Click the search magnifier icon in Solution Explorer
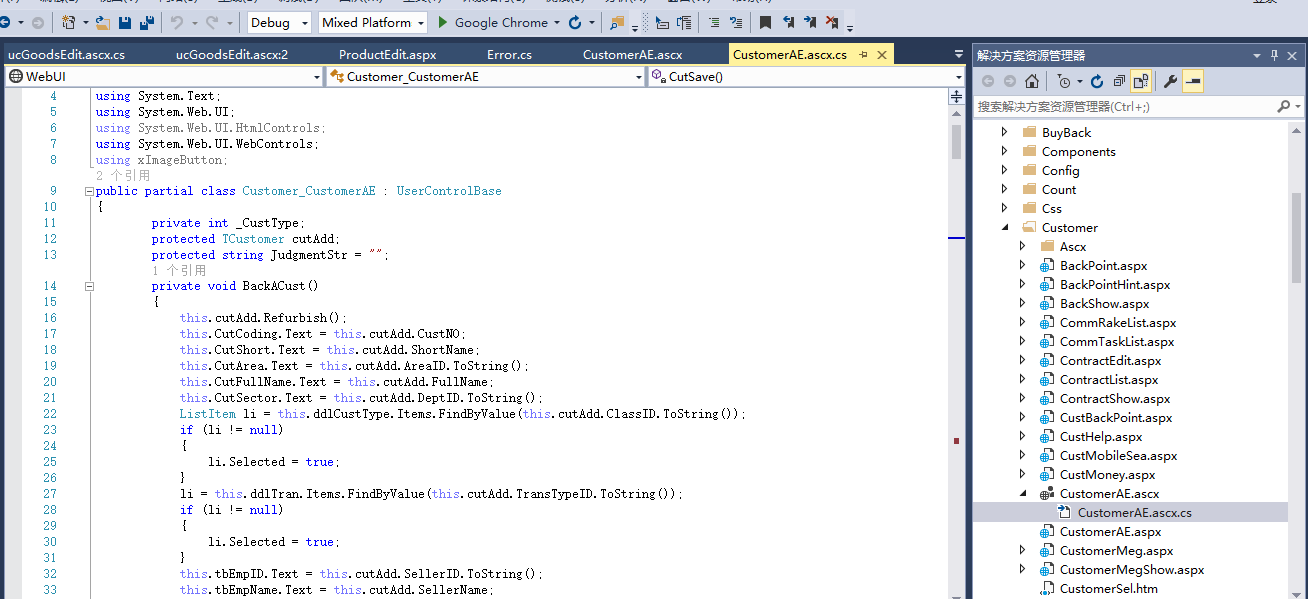 click(x=1283, y=106)
